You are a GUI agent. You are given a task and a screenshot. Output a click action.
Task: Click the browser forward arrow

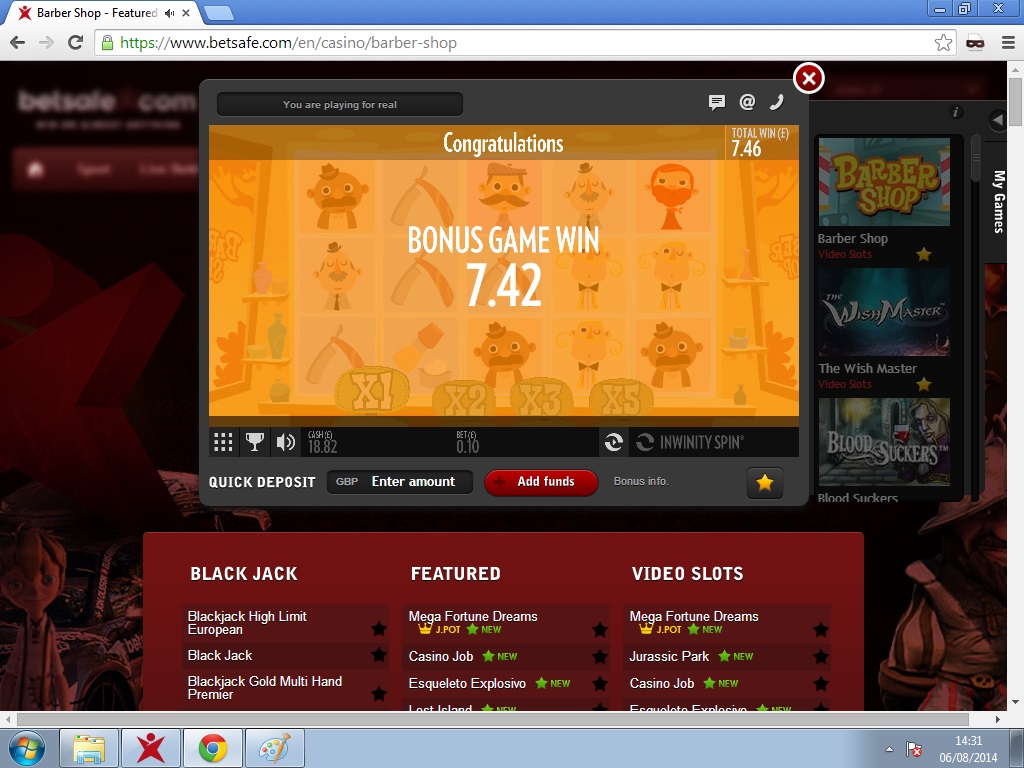[x=46, y=43]
